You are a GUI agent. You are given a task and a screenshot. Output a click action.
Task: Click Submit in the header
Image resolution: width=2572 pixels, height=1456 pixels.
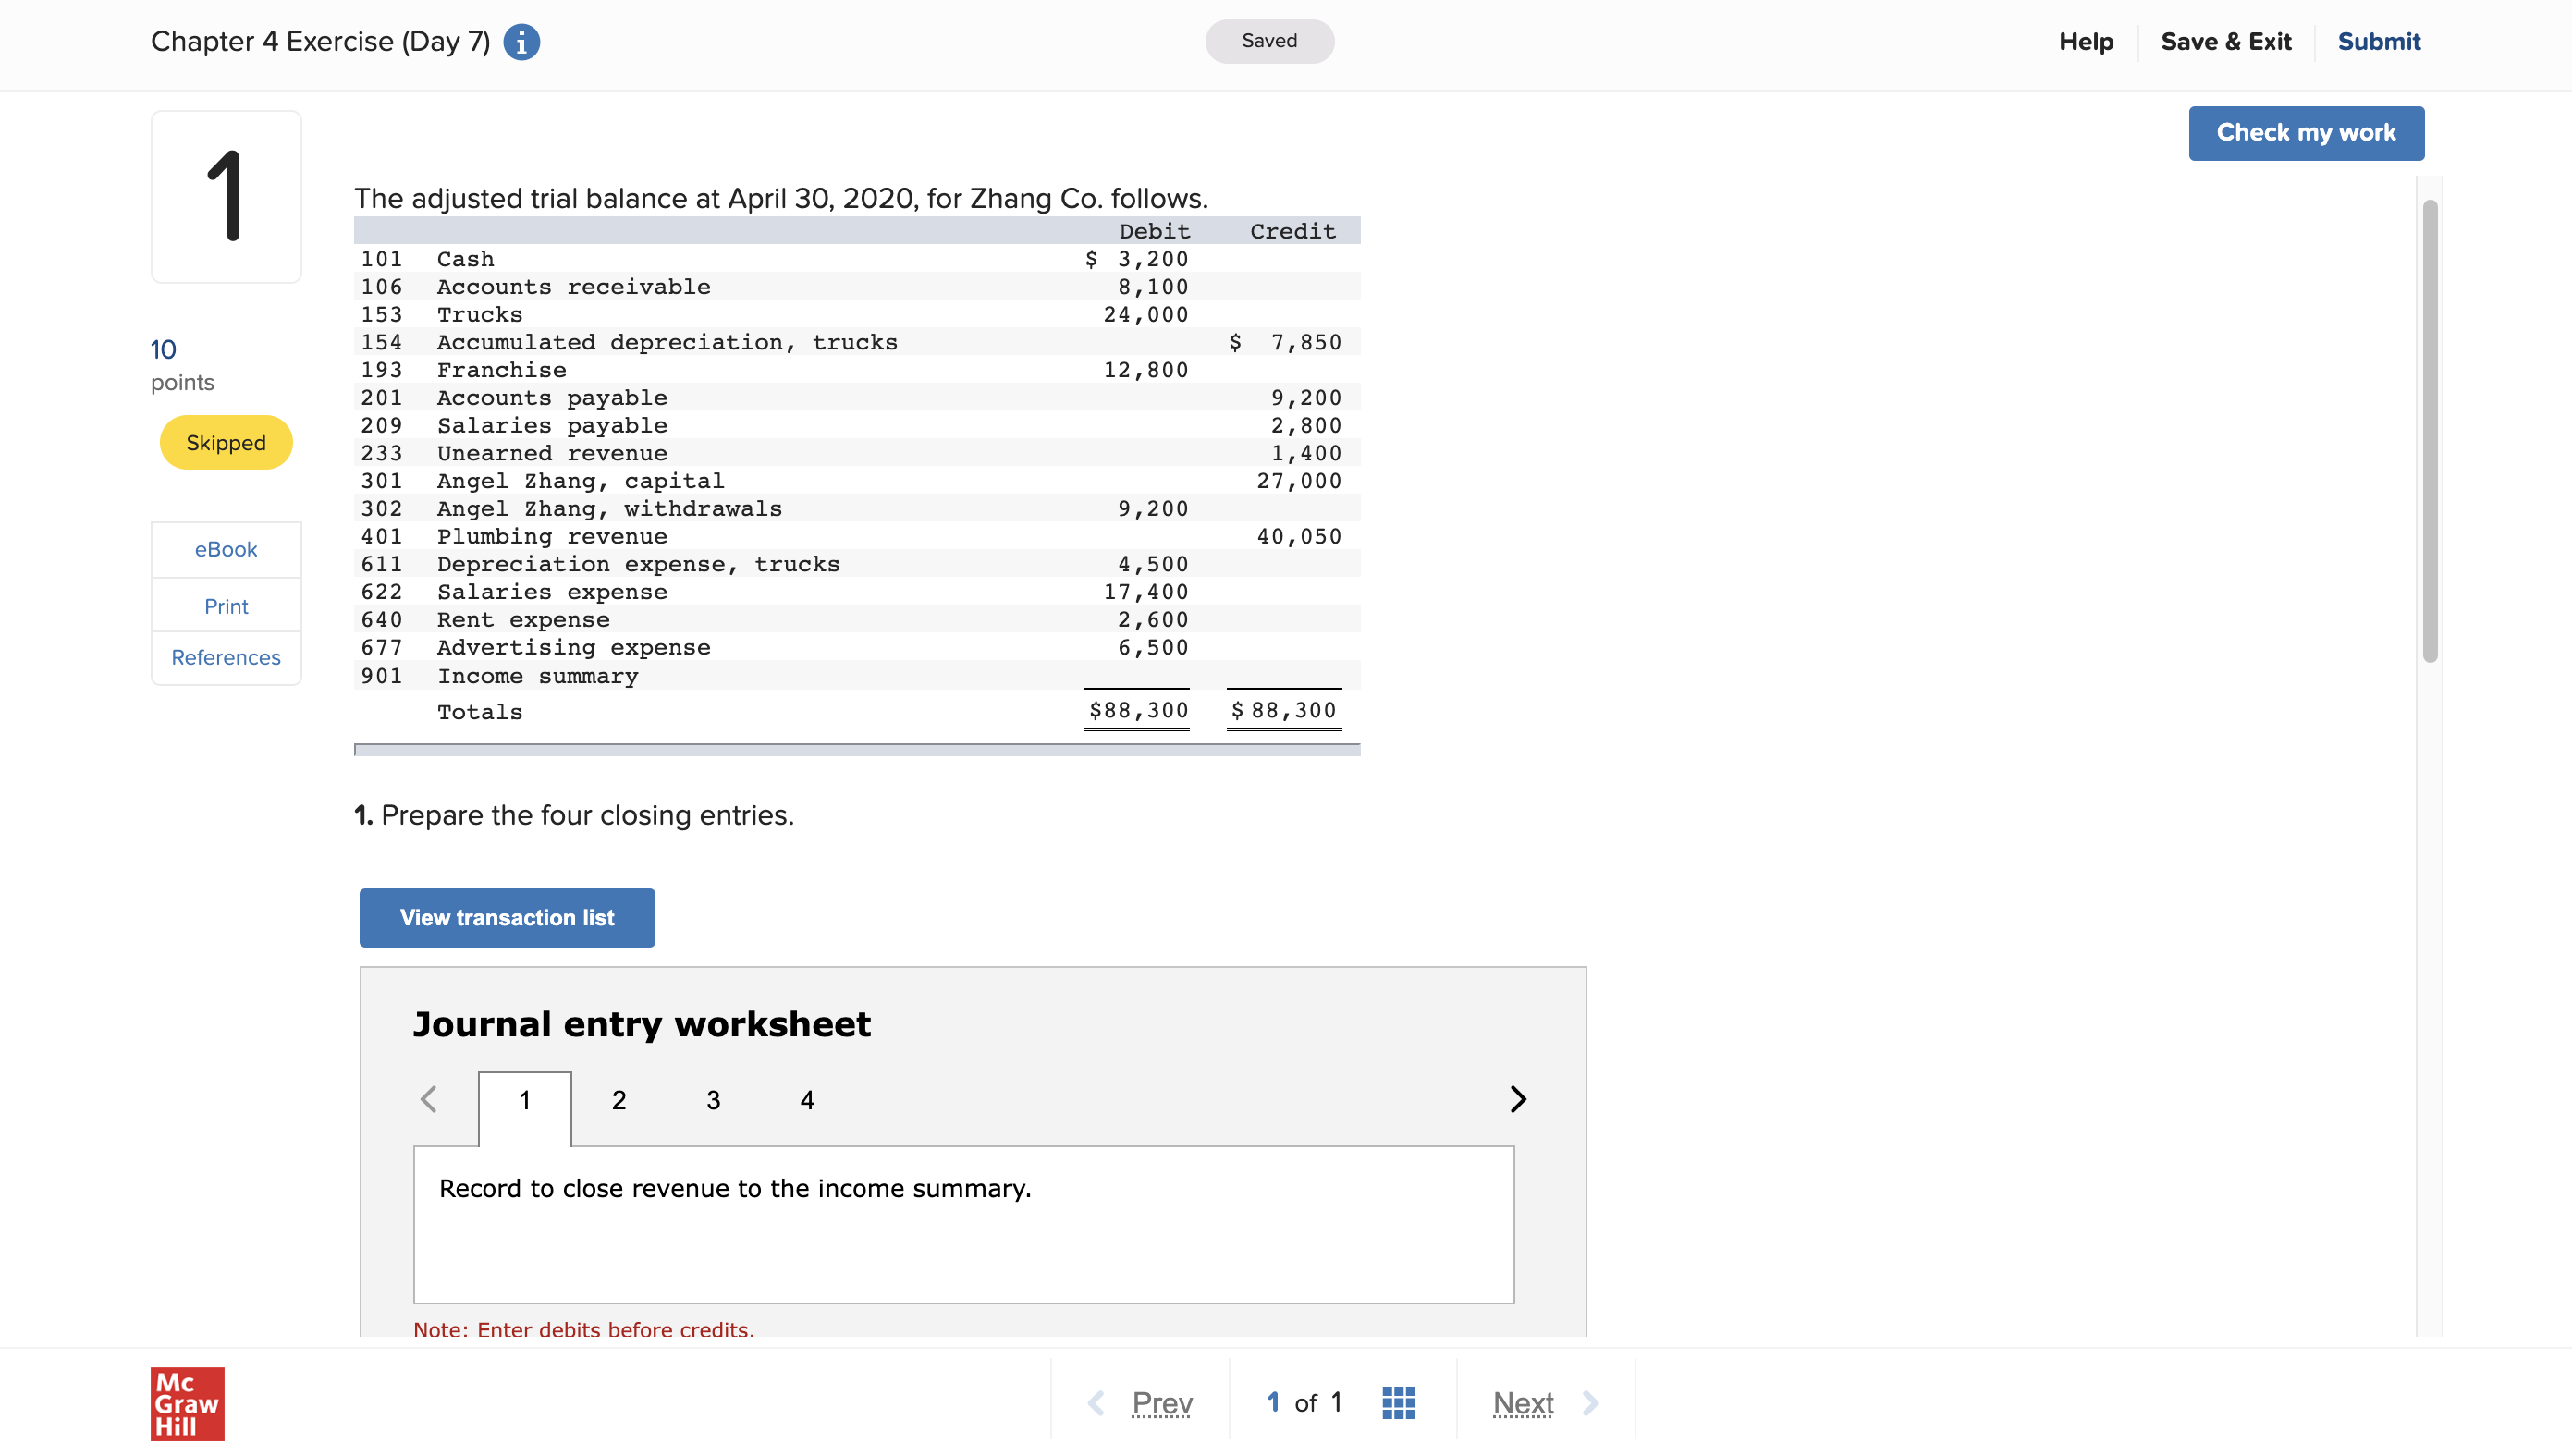point(2378,42)
